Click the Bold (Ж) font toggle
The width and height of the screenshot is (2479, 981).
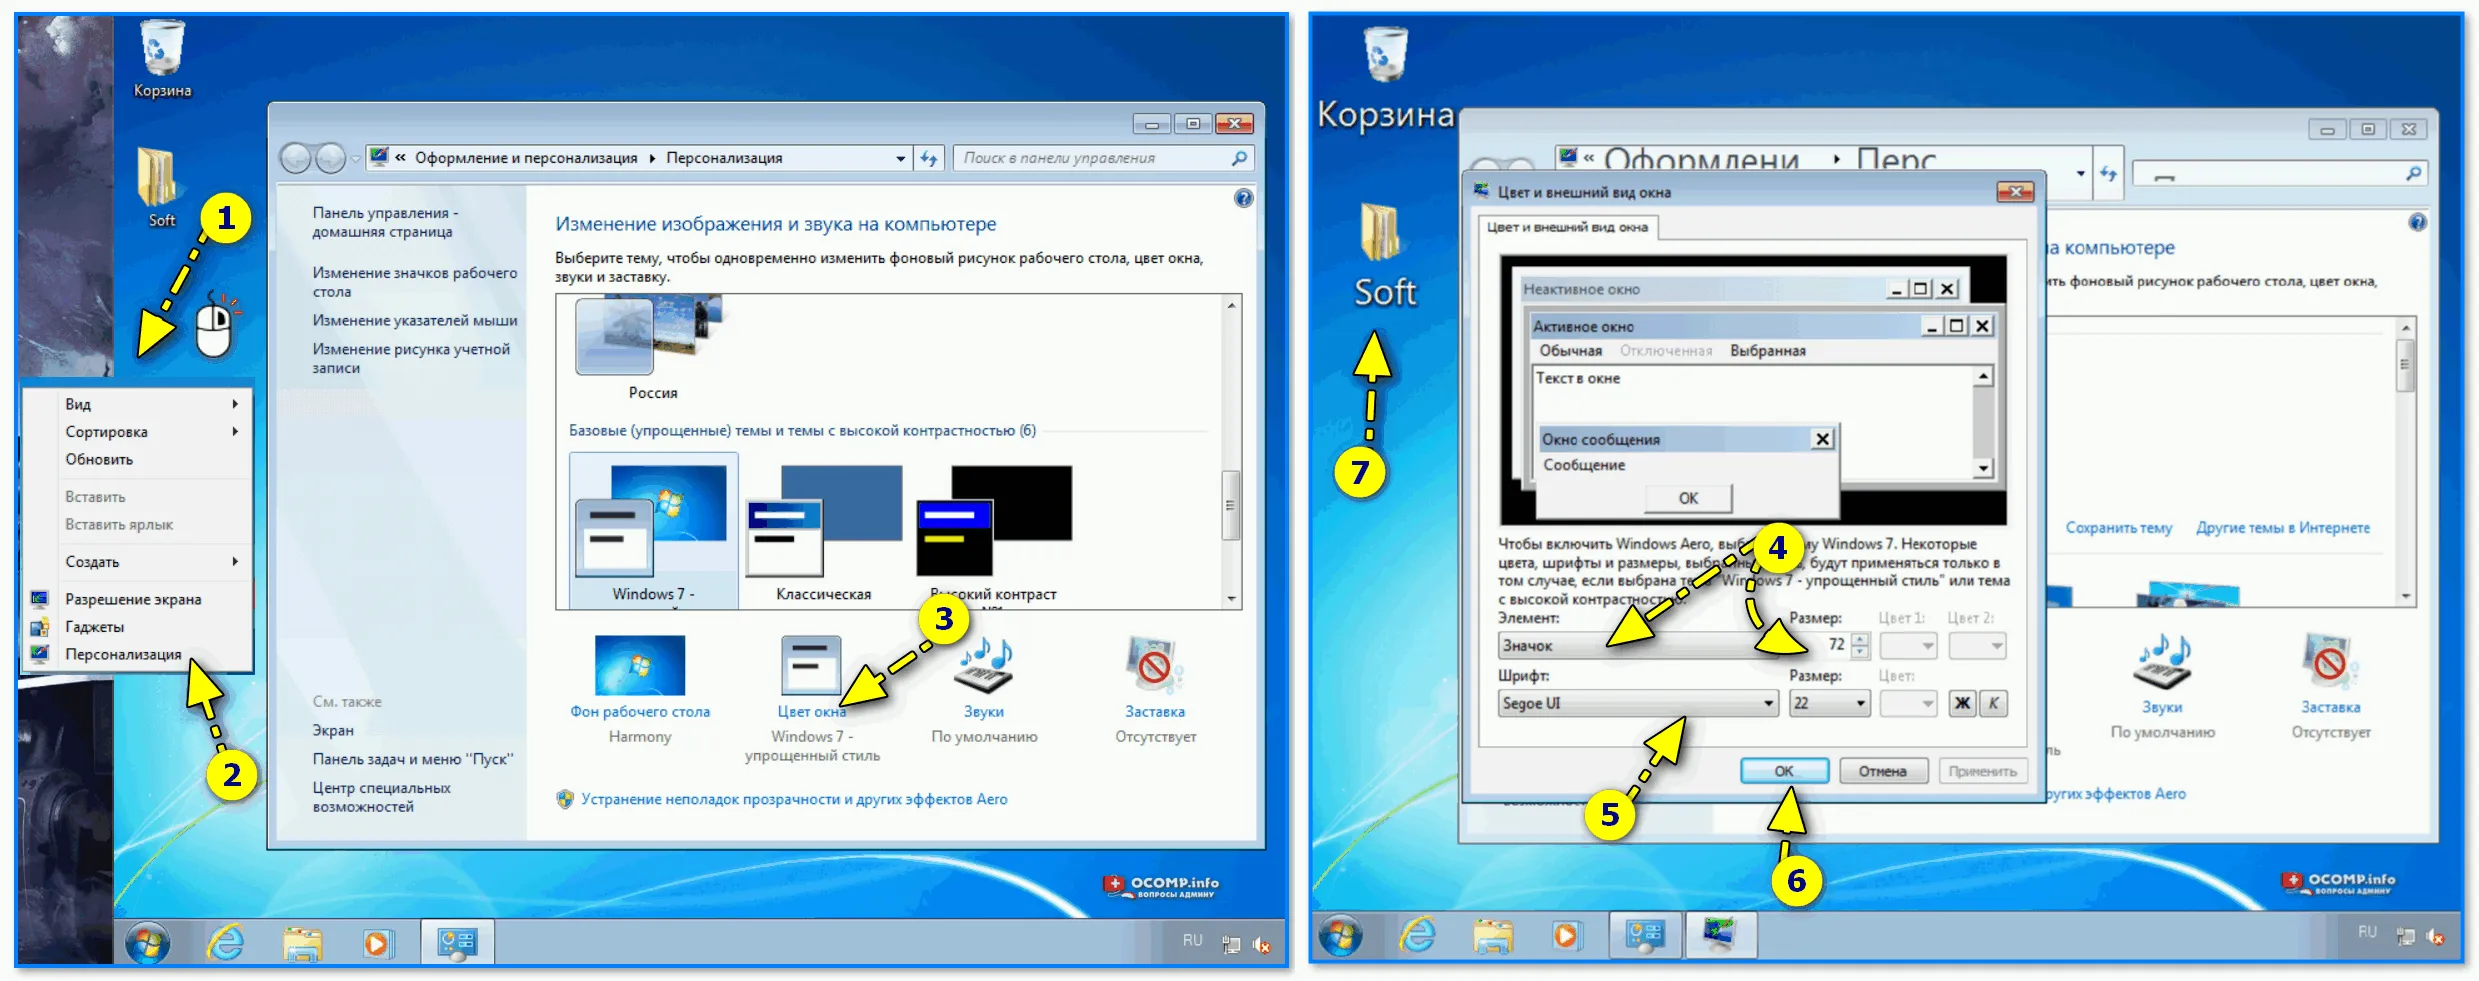(x=1962, y=703)
